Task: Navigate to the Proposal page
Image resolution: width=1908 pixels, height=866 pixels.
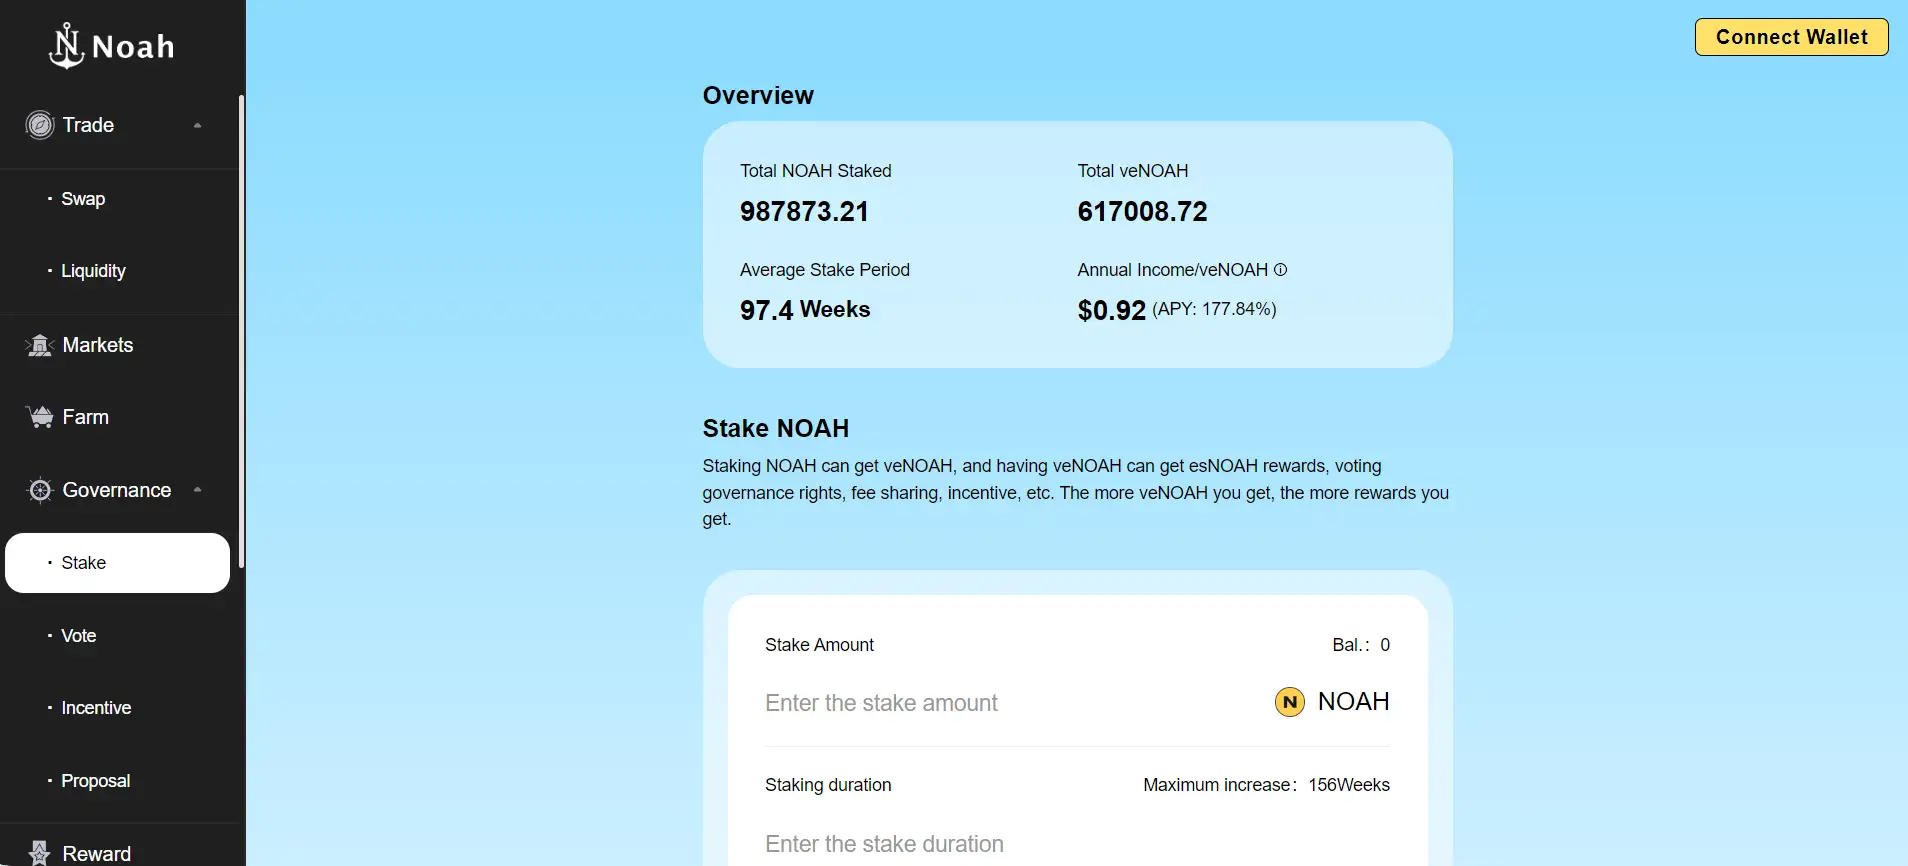Action: click(96, 781)
